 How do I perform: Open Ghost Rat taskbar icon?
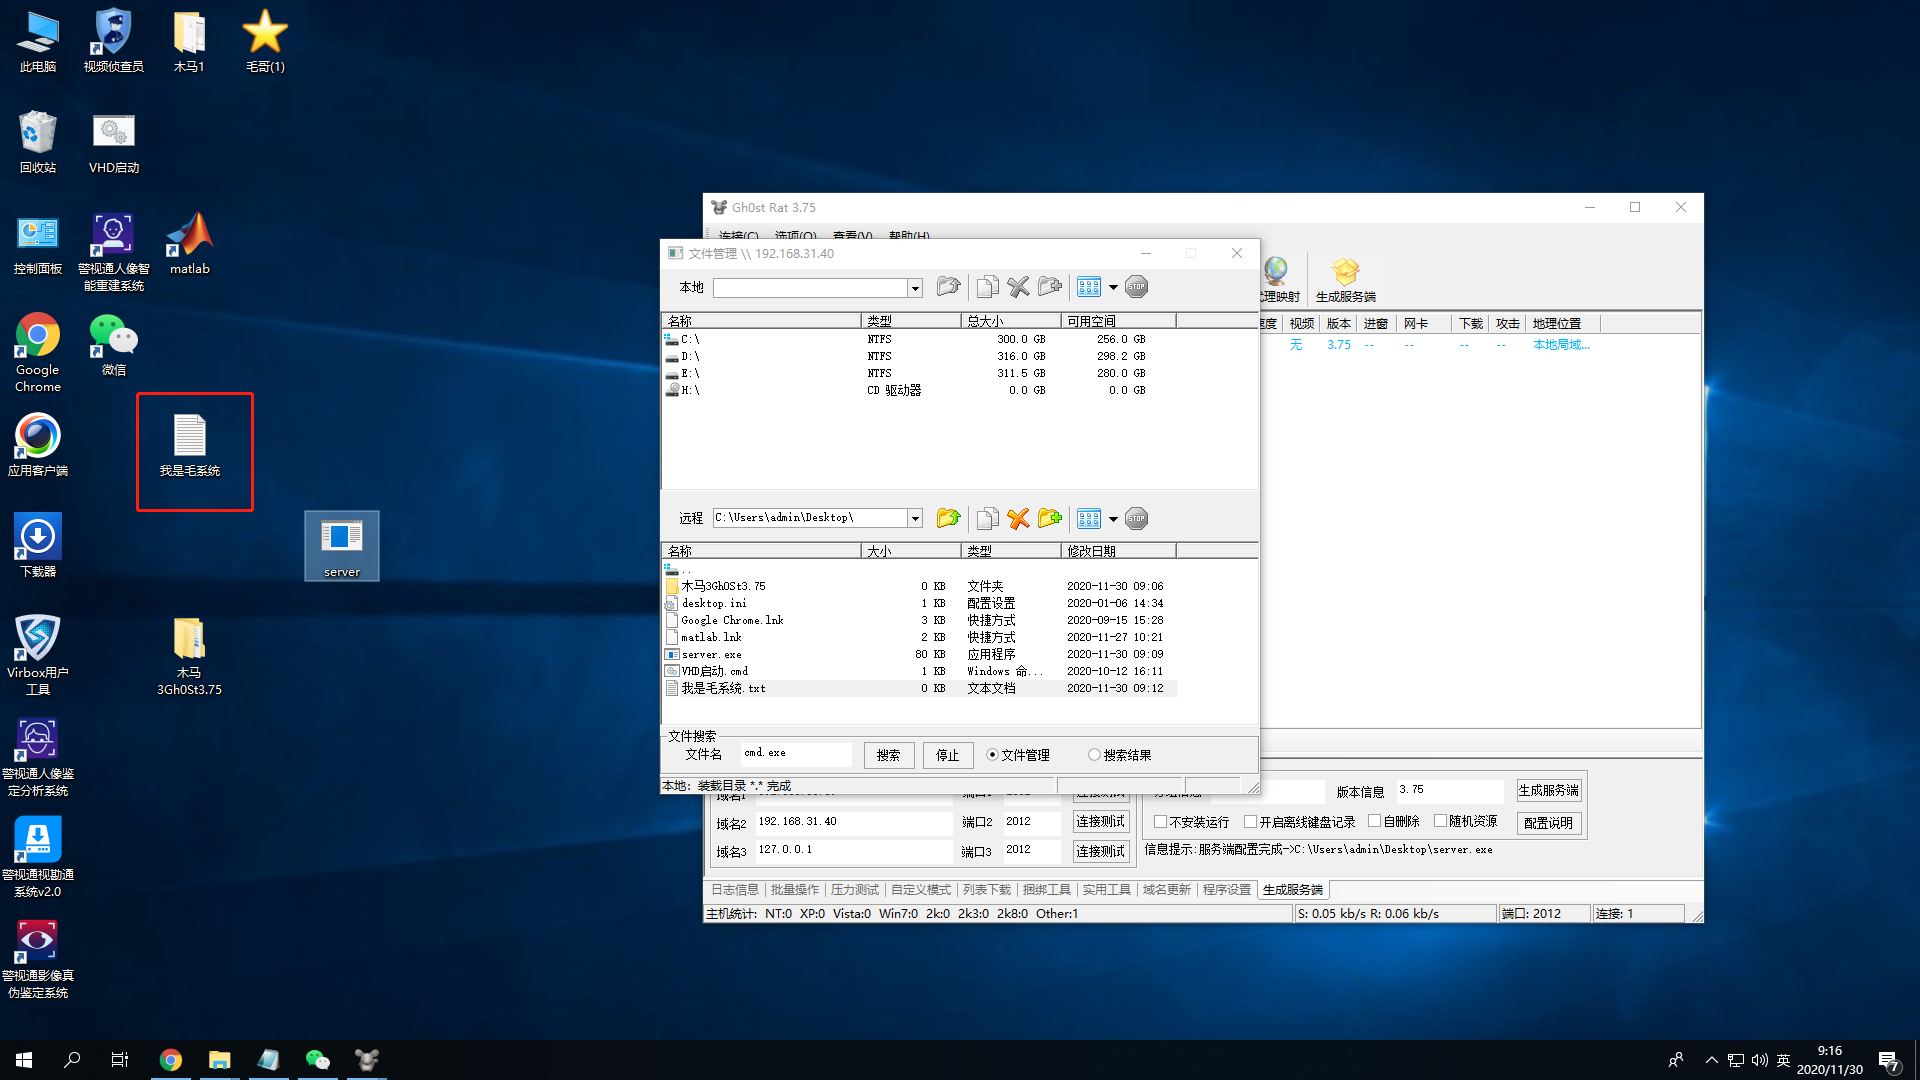(x=367, y=1060)
